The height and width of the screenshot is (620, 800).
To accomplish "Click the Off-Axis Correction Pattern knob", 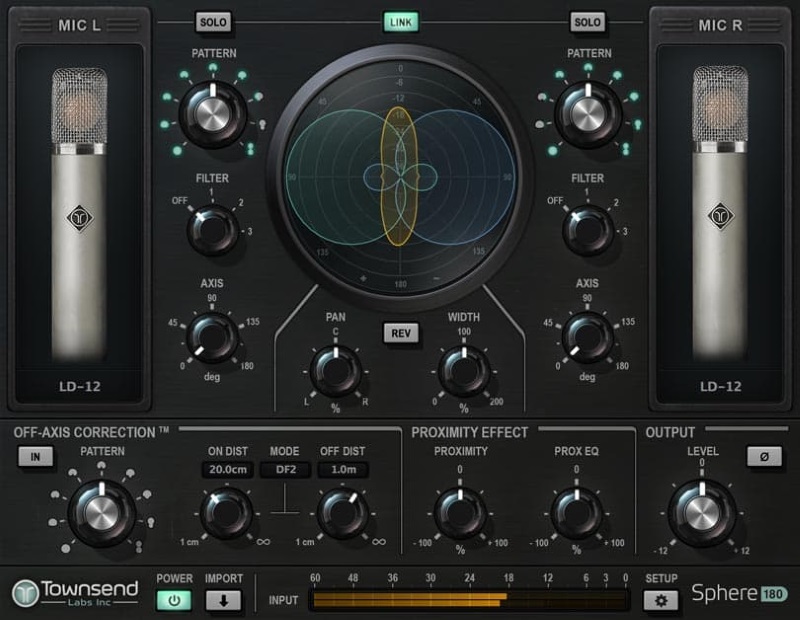I will pos(102,512).
